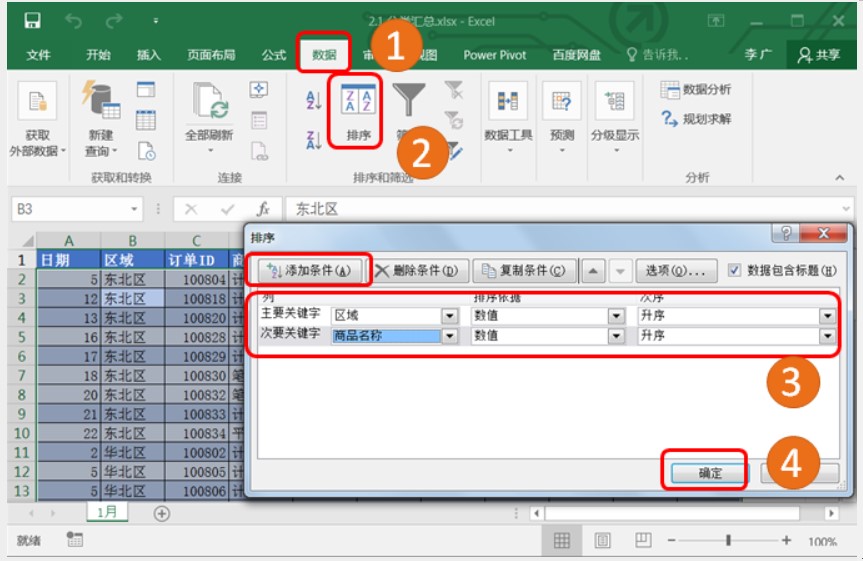Switch to the 页面布局 tab
Screen dimensions: 863x561
pos(211,55)
